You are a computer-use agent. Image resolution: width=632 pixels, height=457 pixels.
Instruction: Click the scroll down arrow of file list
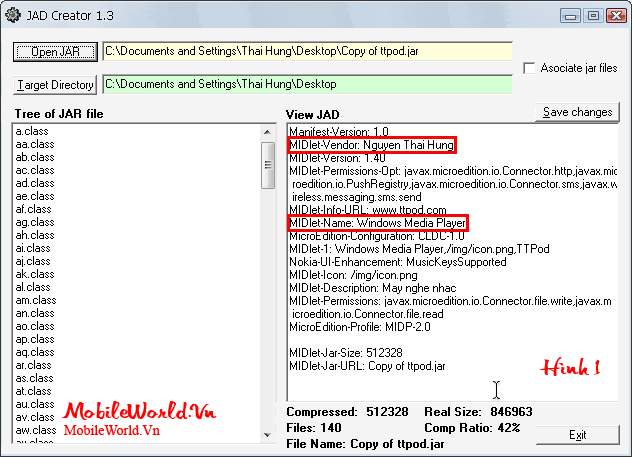[x=268, y=435]
